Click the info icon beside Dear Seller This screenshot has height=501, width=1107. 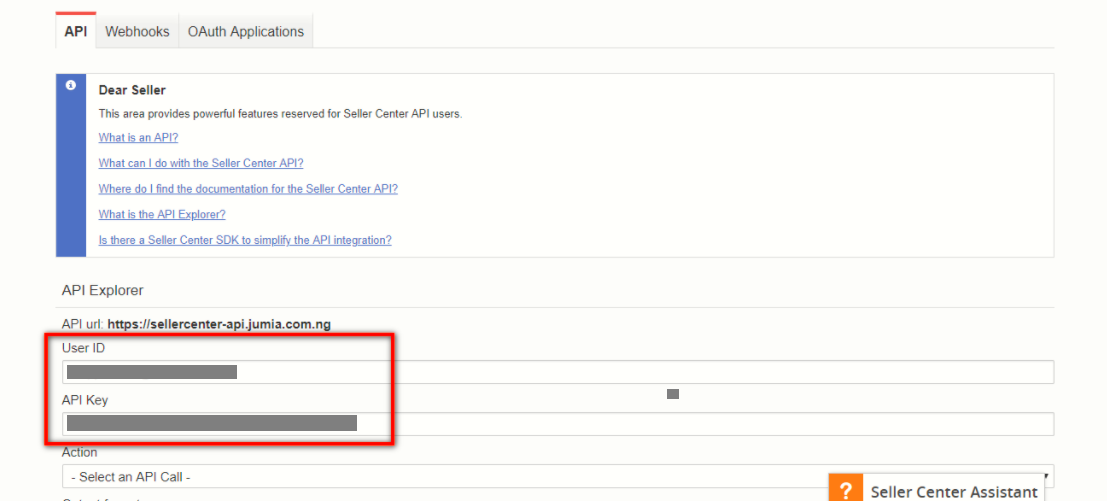[71, 85]
